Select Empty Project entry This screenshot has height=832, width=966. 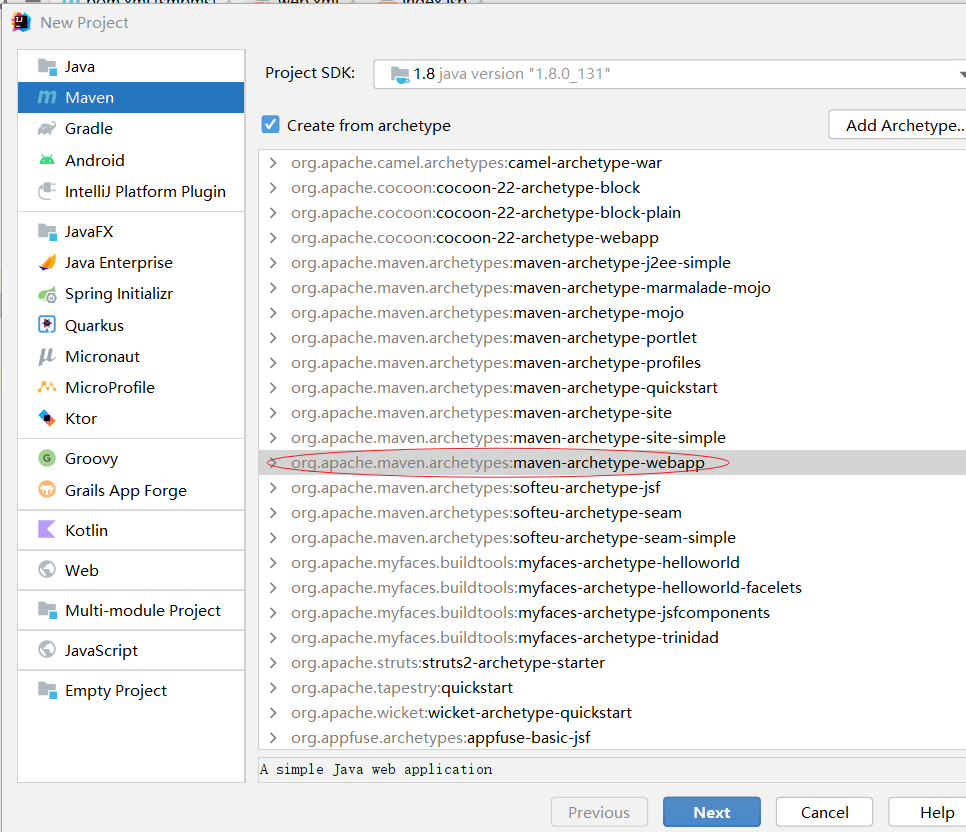[131, 690]
